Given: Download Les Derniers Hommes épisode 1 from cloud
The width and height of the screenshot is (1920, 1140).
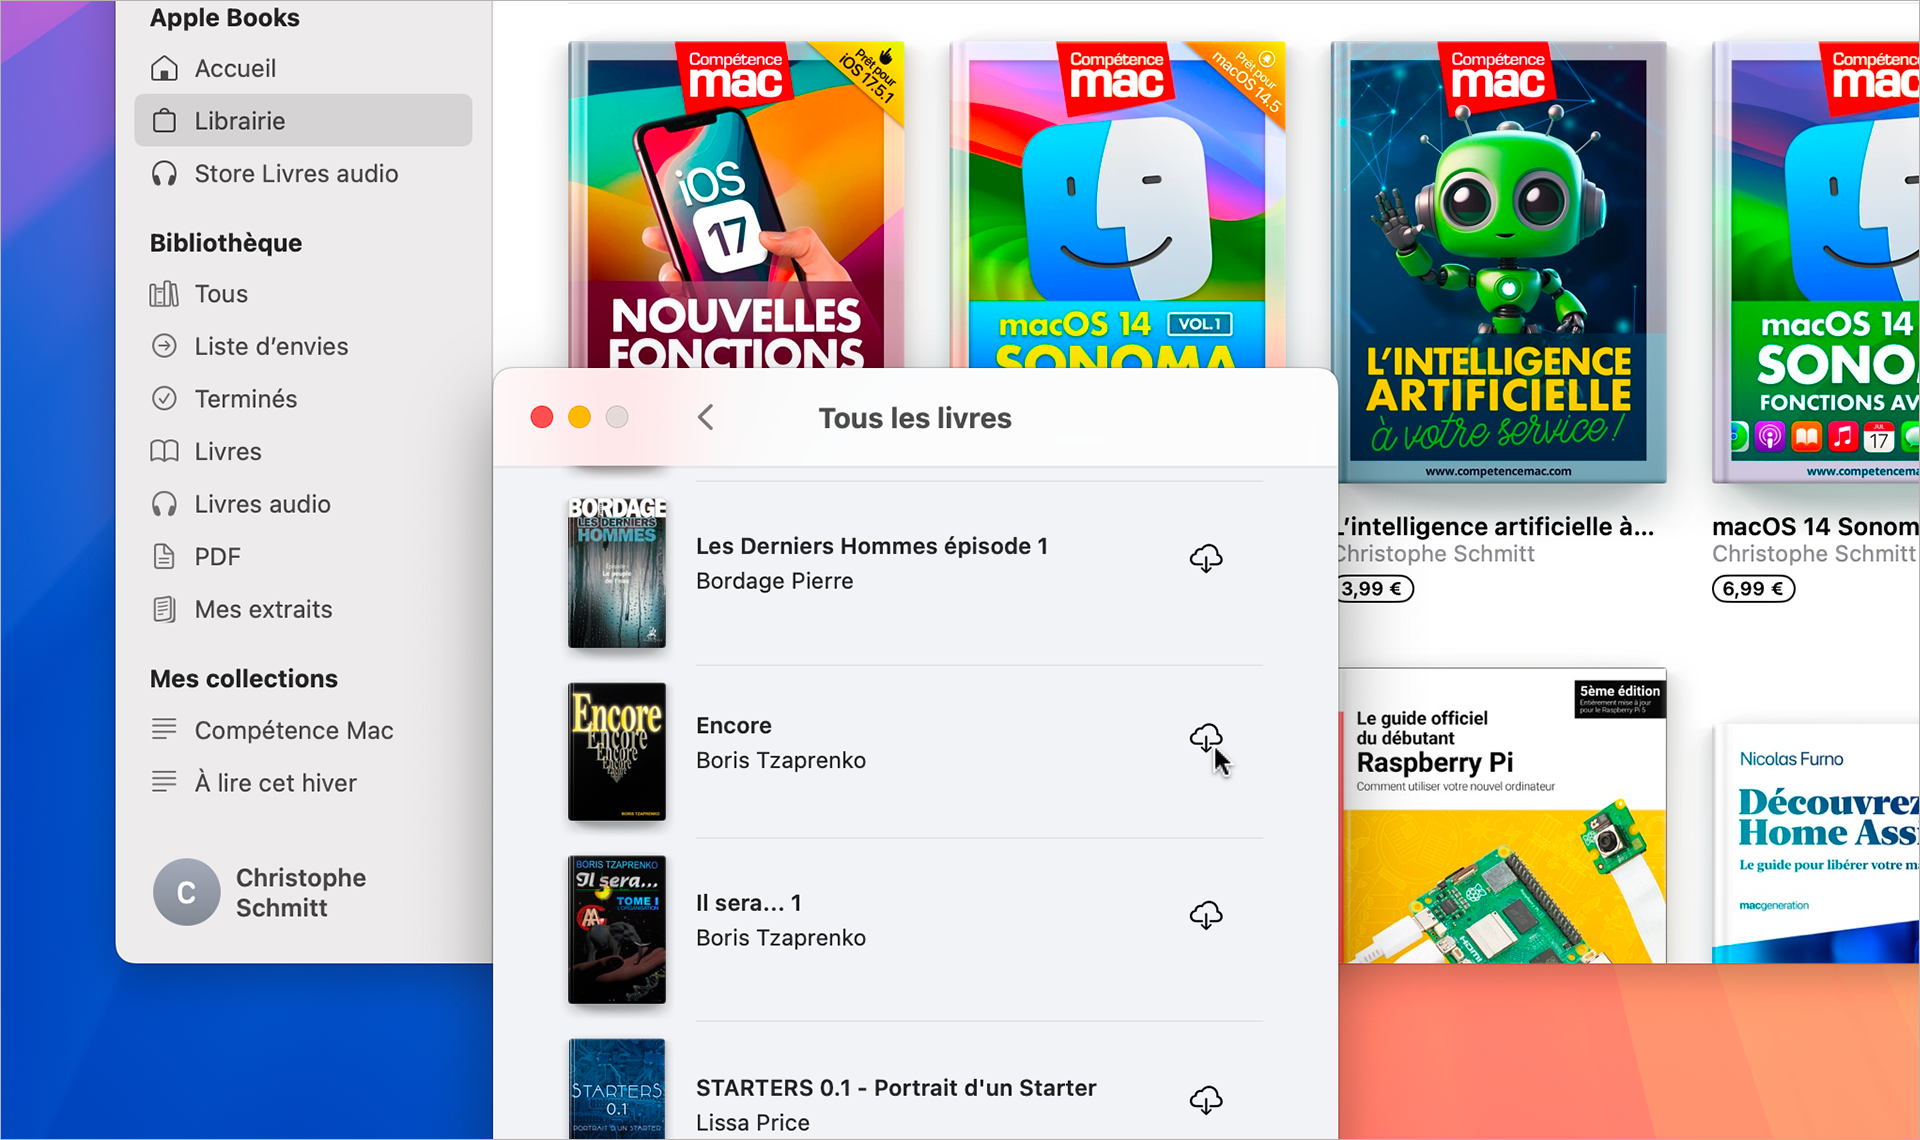Looking at the screenshot, I should point(1206,558).
